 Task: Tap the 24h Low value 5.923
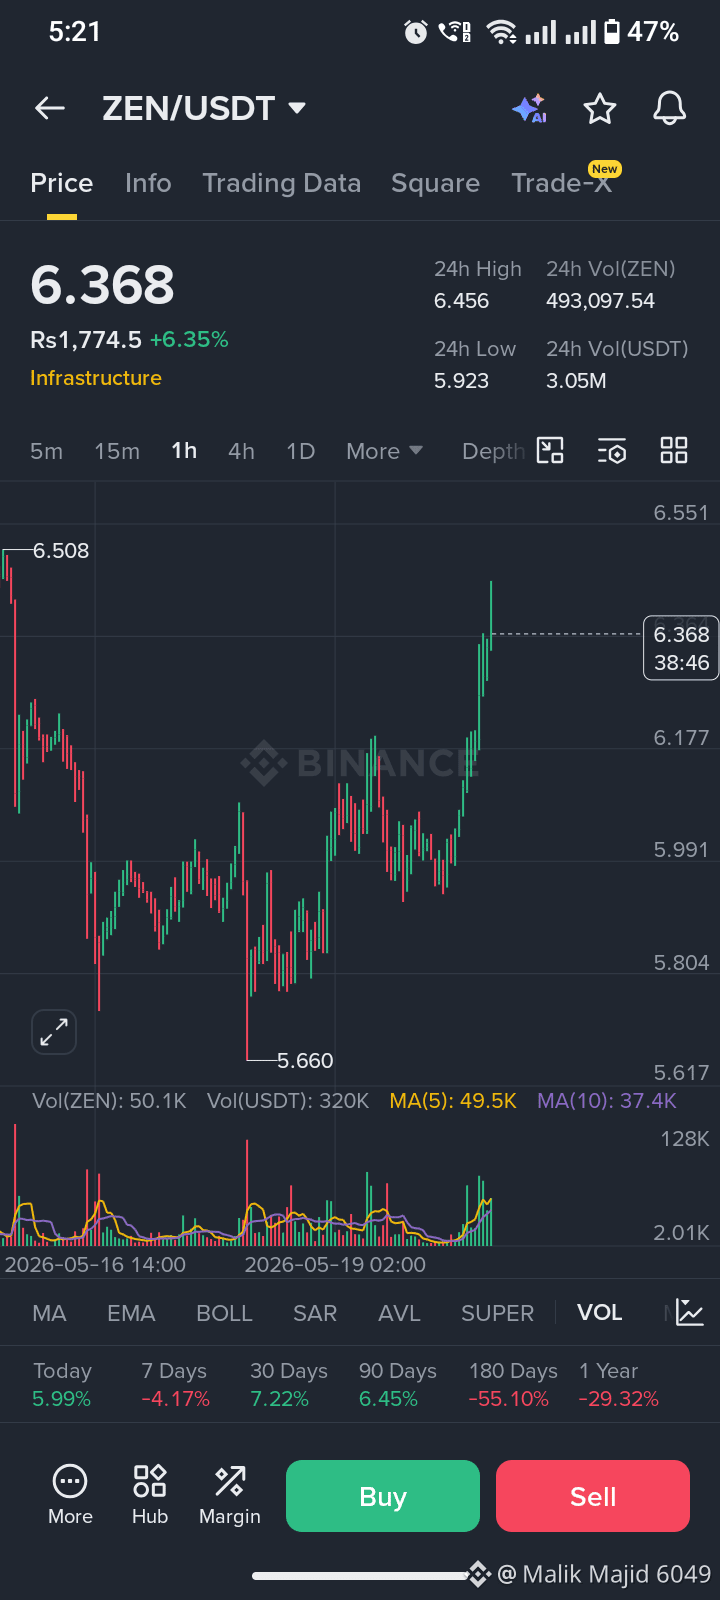point(462,381)
